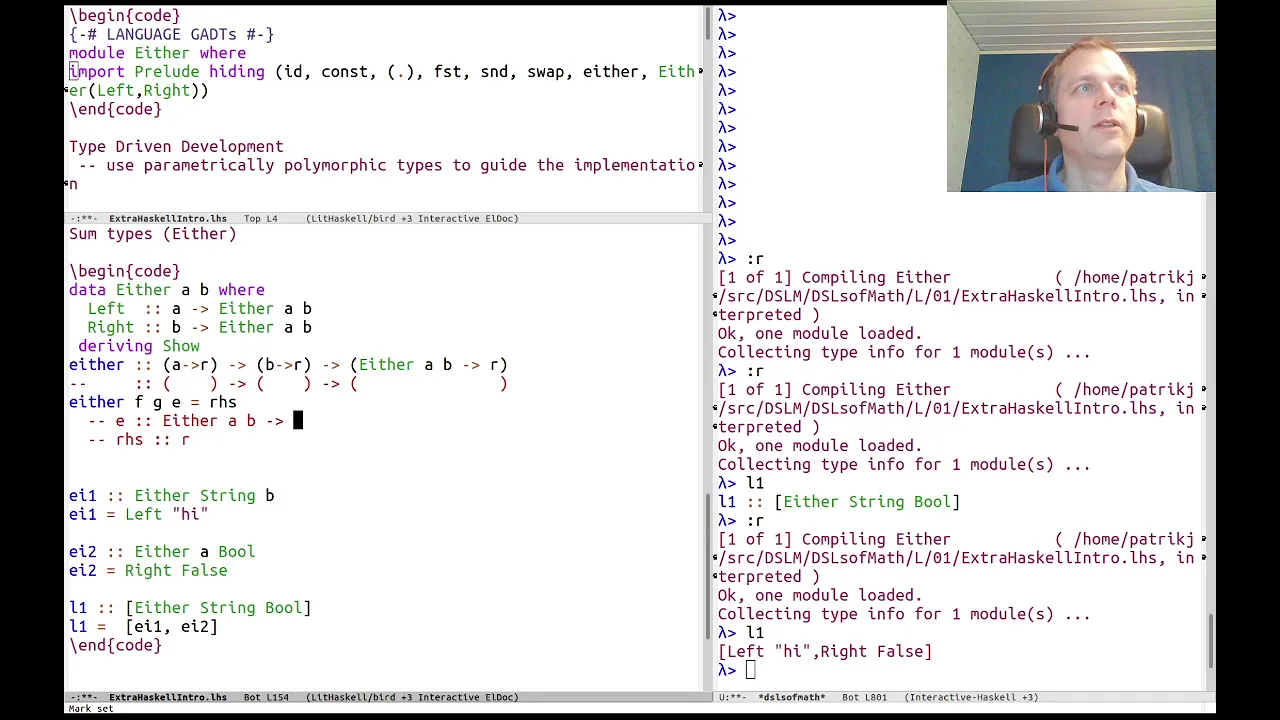
Task: Click 'l1 :: [Either String Bool]' signature in editor
Action: [x=190, y=608]
